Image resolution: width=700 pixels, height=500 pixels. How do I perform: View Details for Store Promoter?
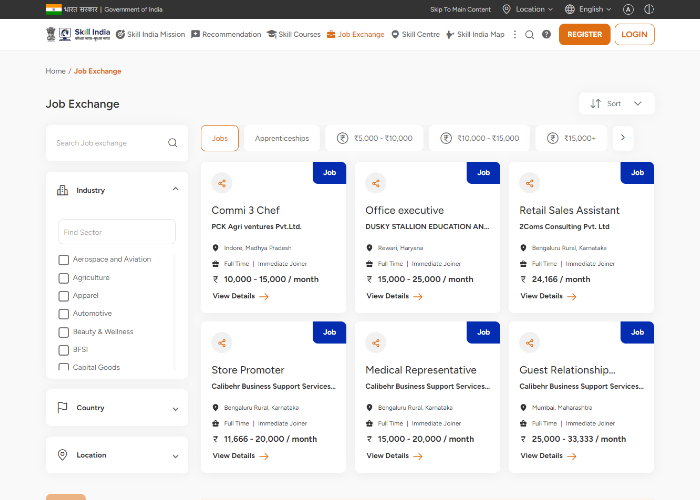[x=241, y=456]
